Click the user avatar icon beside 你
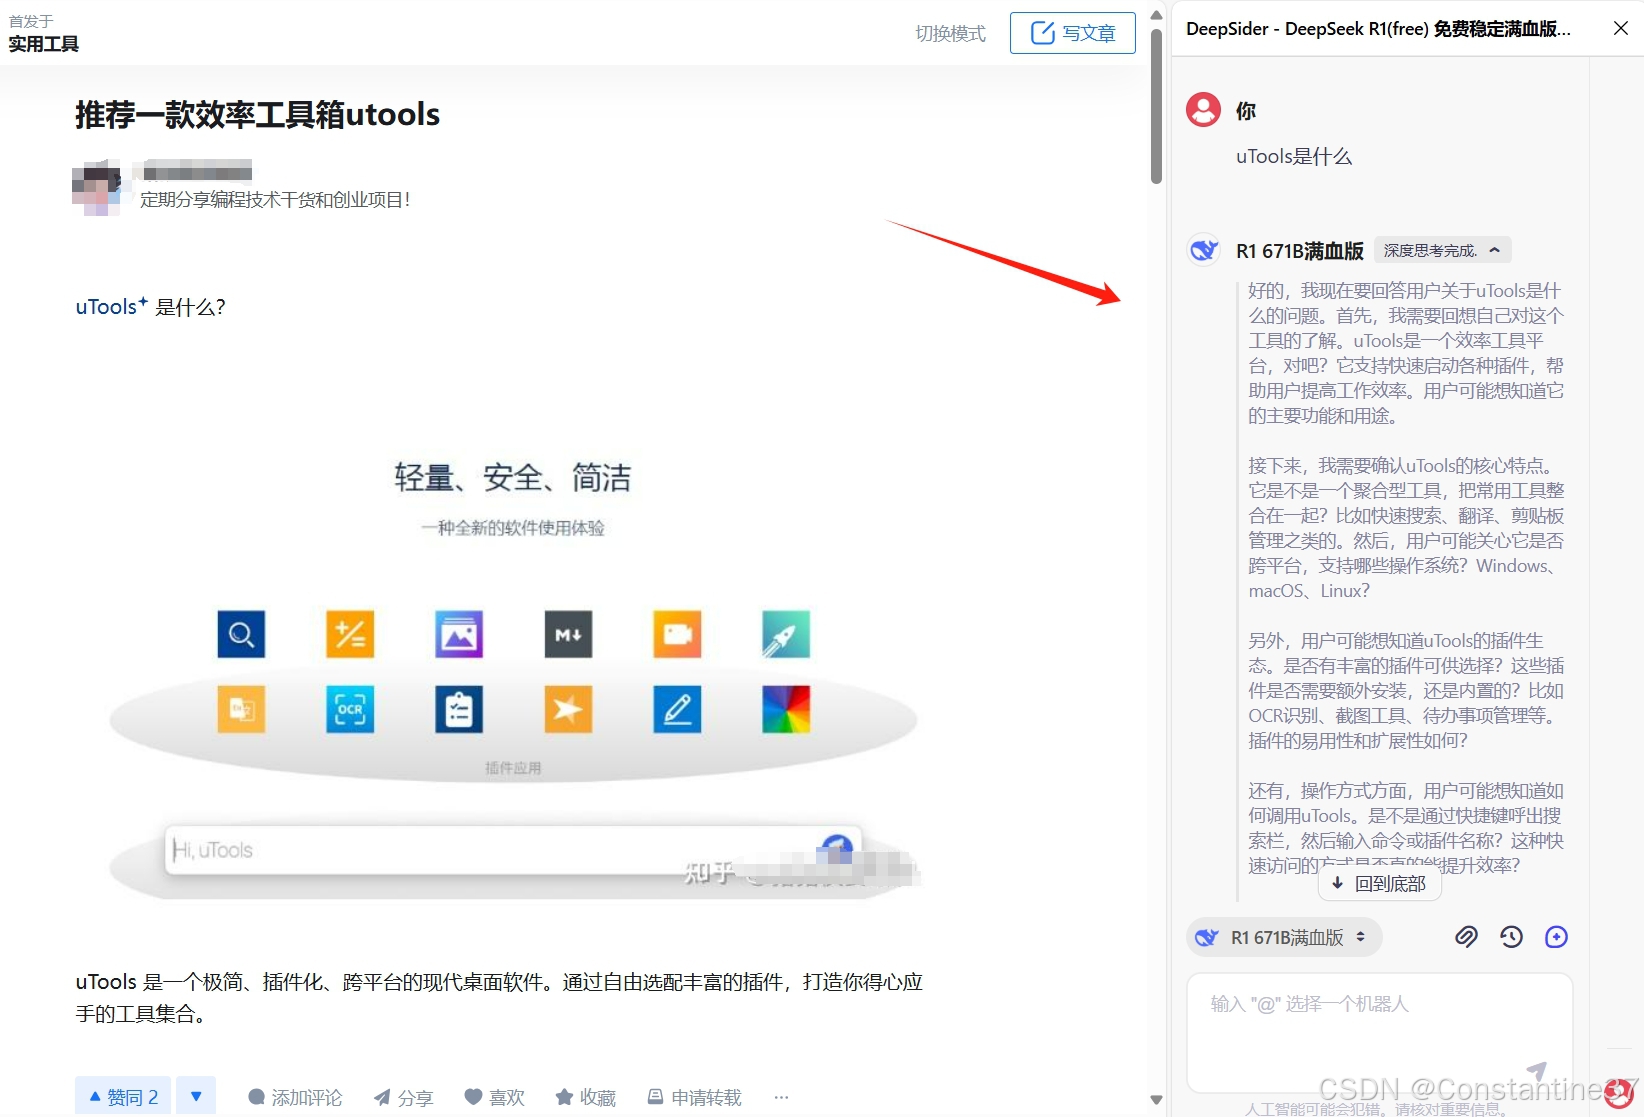Viewport: 1644px width, 1117px height. [x=1203, y=110]
